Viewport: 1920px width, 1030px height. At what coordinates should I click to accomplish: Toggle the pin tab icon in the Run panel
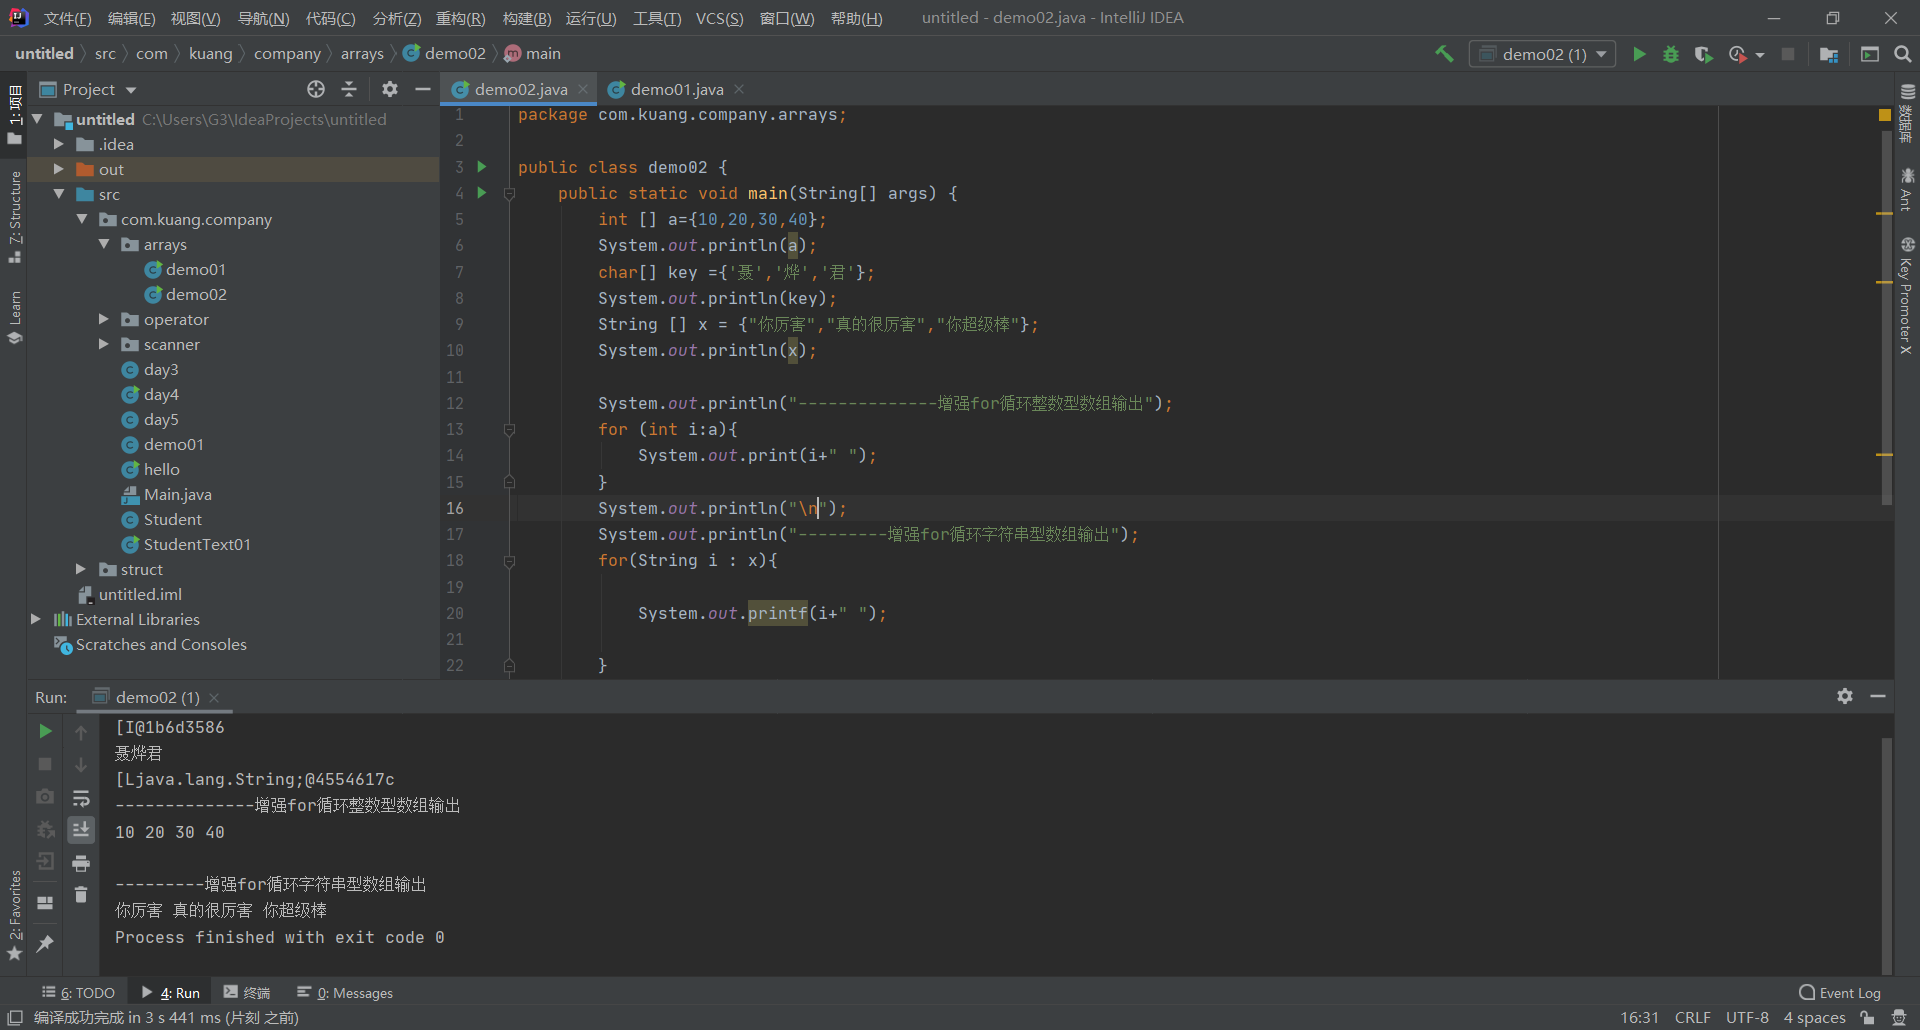tap(45, 943)
